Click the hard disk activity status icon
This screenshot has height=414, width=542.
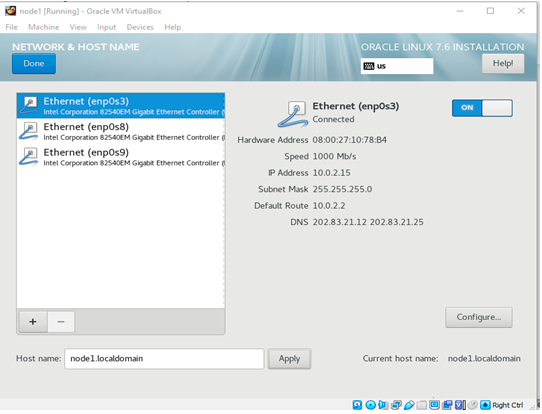coord(357,405)
